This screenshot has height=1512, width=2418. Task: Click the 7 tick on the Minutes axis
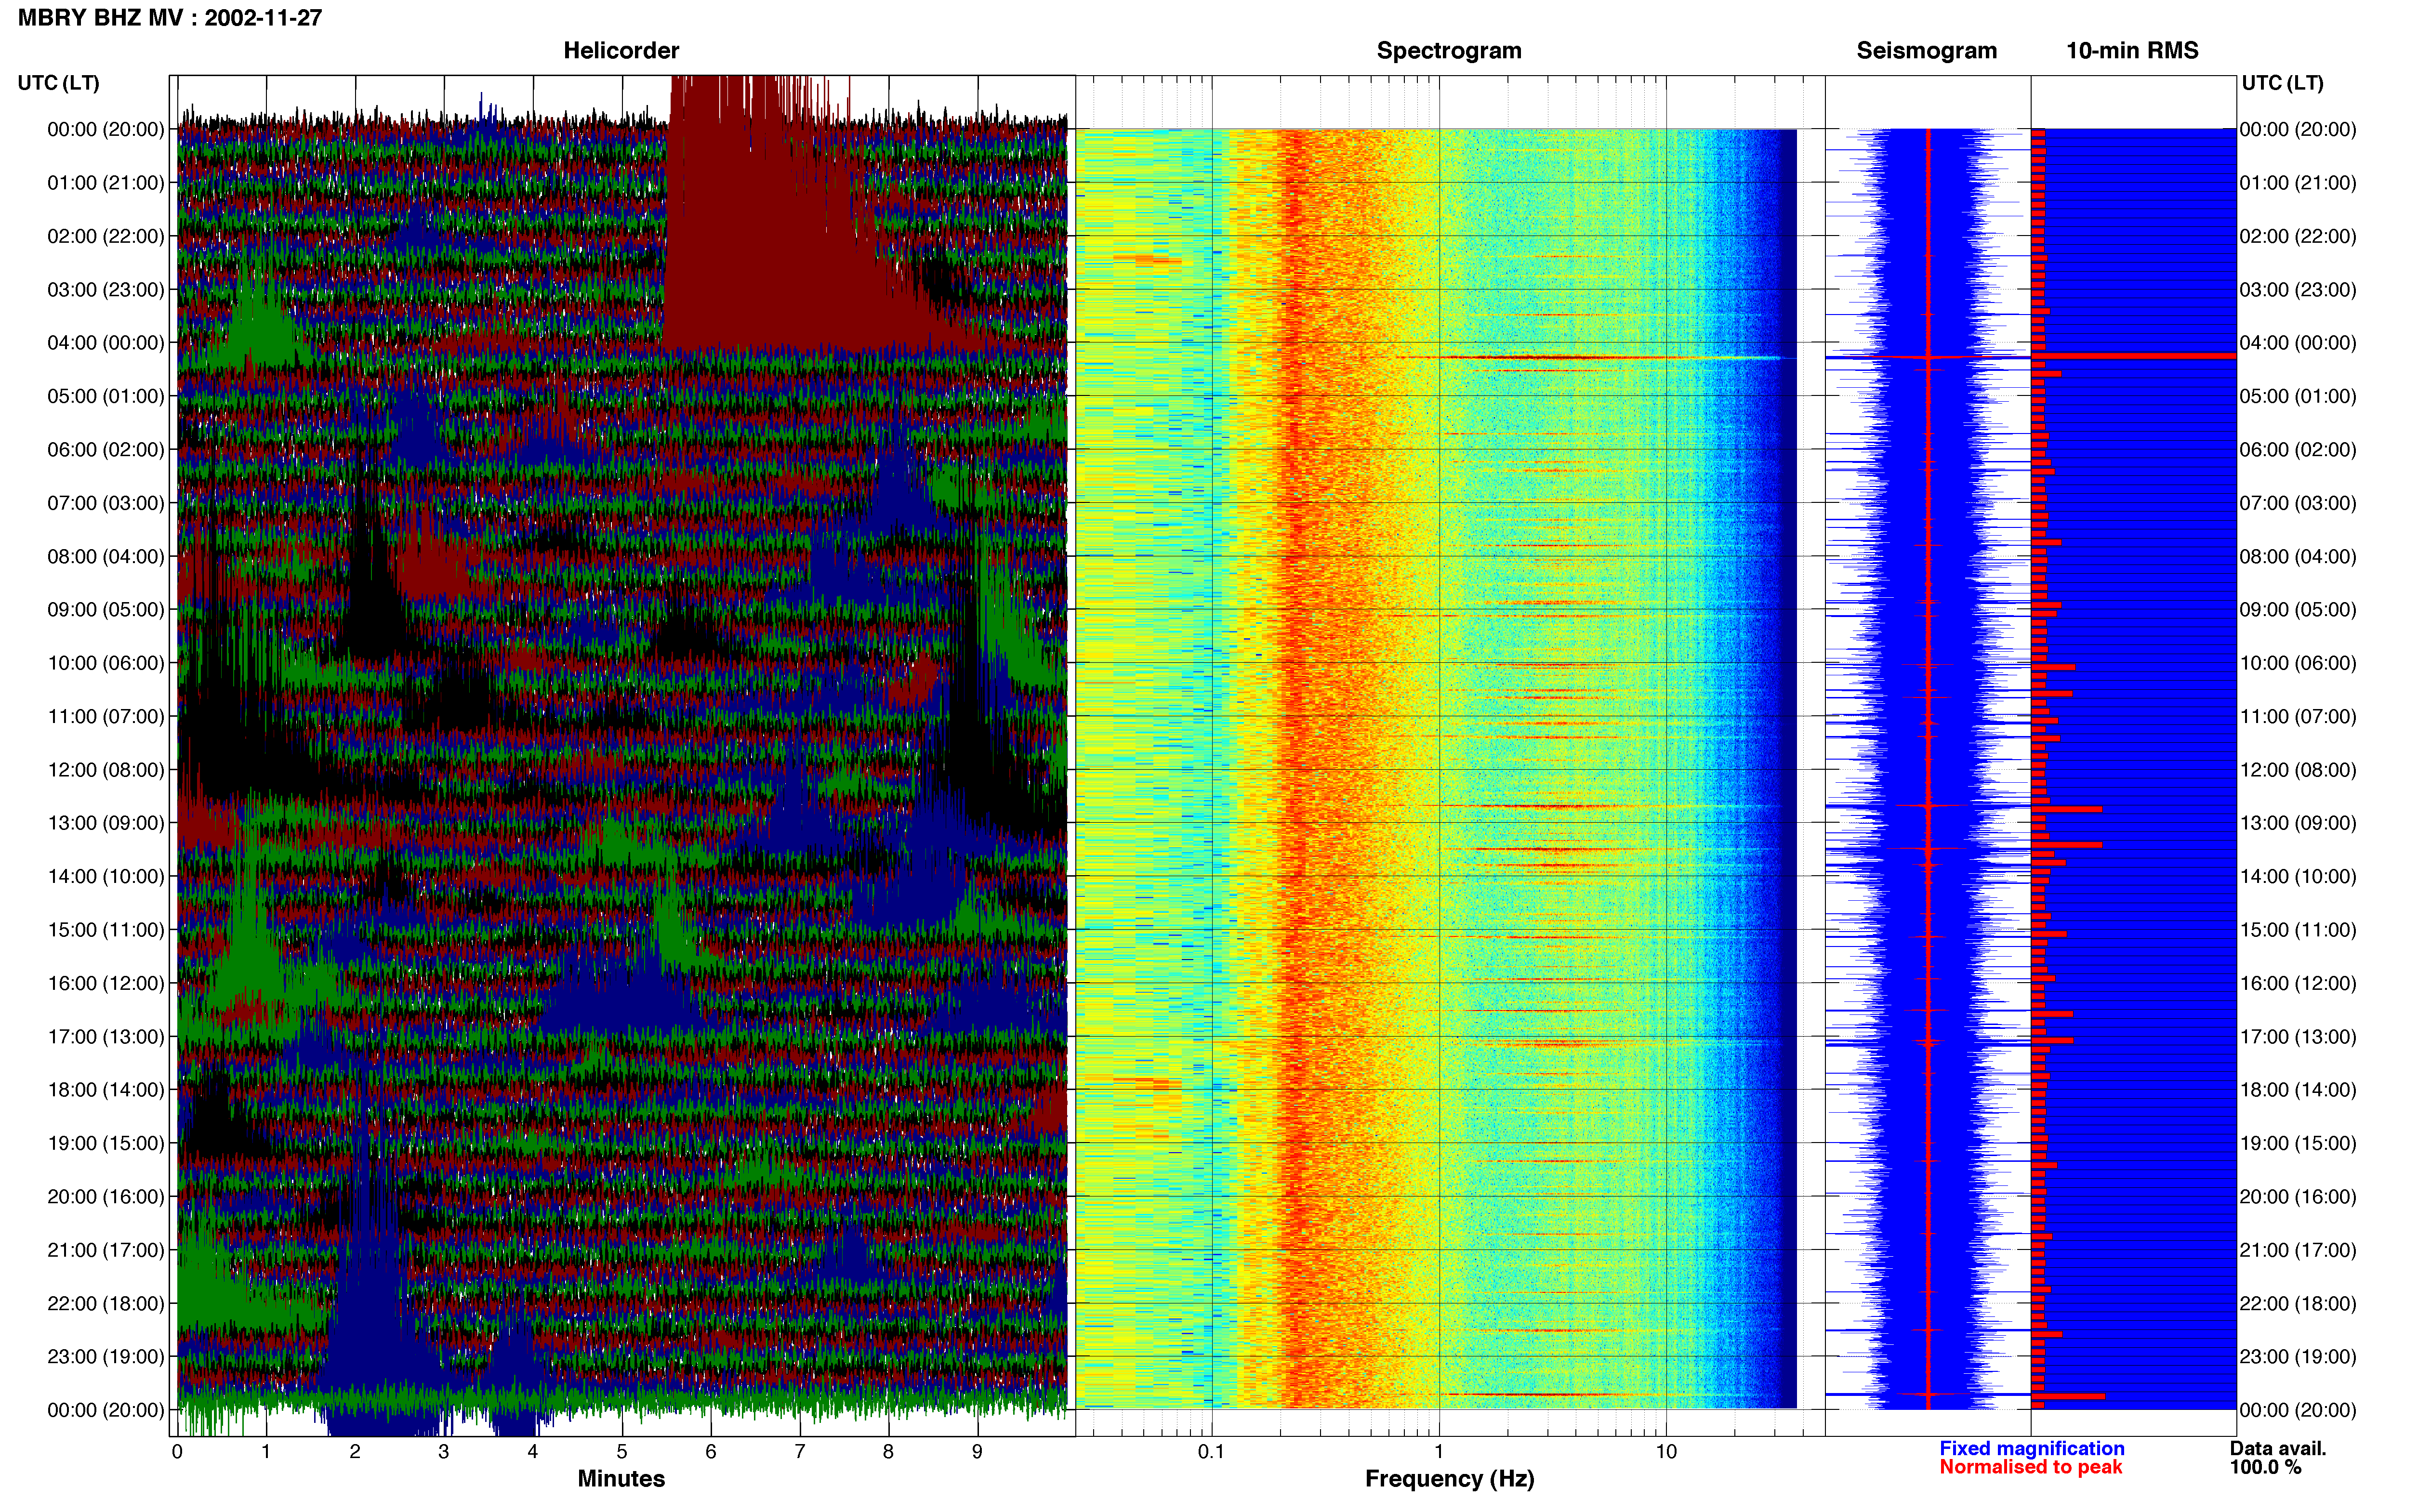click(x=800, y=1452)
